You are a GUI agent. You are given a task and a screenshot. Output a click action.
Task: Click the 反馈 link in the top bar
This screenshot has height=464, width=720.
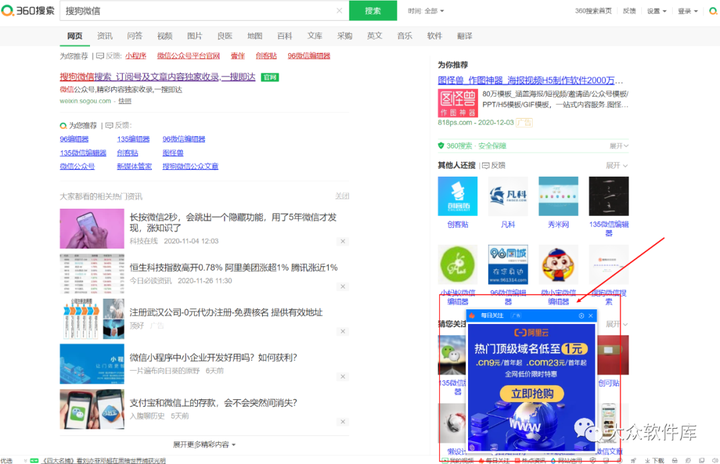(x=629, y=11)
